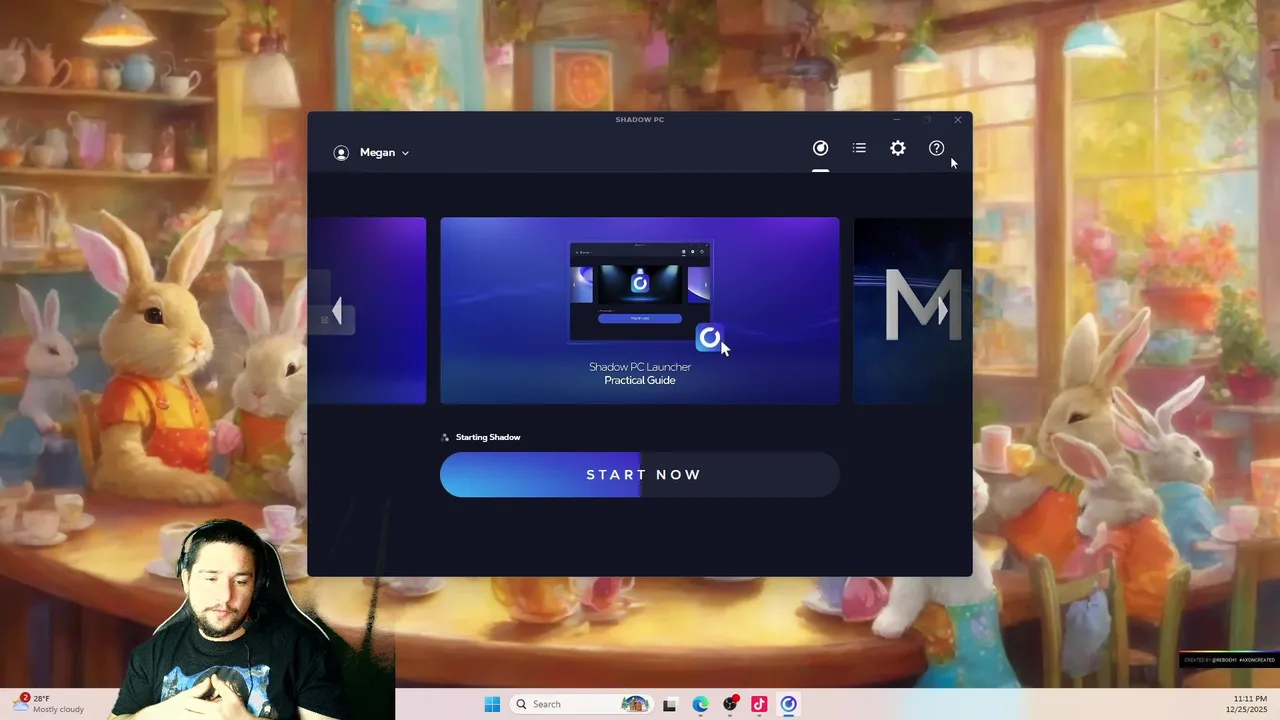Open the Shadow home dashboard icon

coord(820,148)
